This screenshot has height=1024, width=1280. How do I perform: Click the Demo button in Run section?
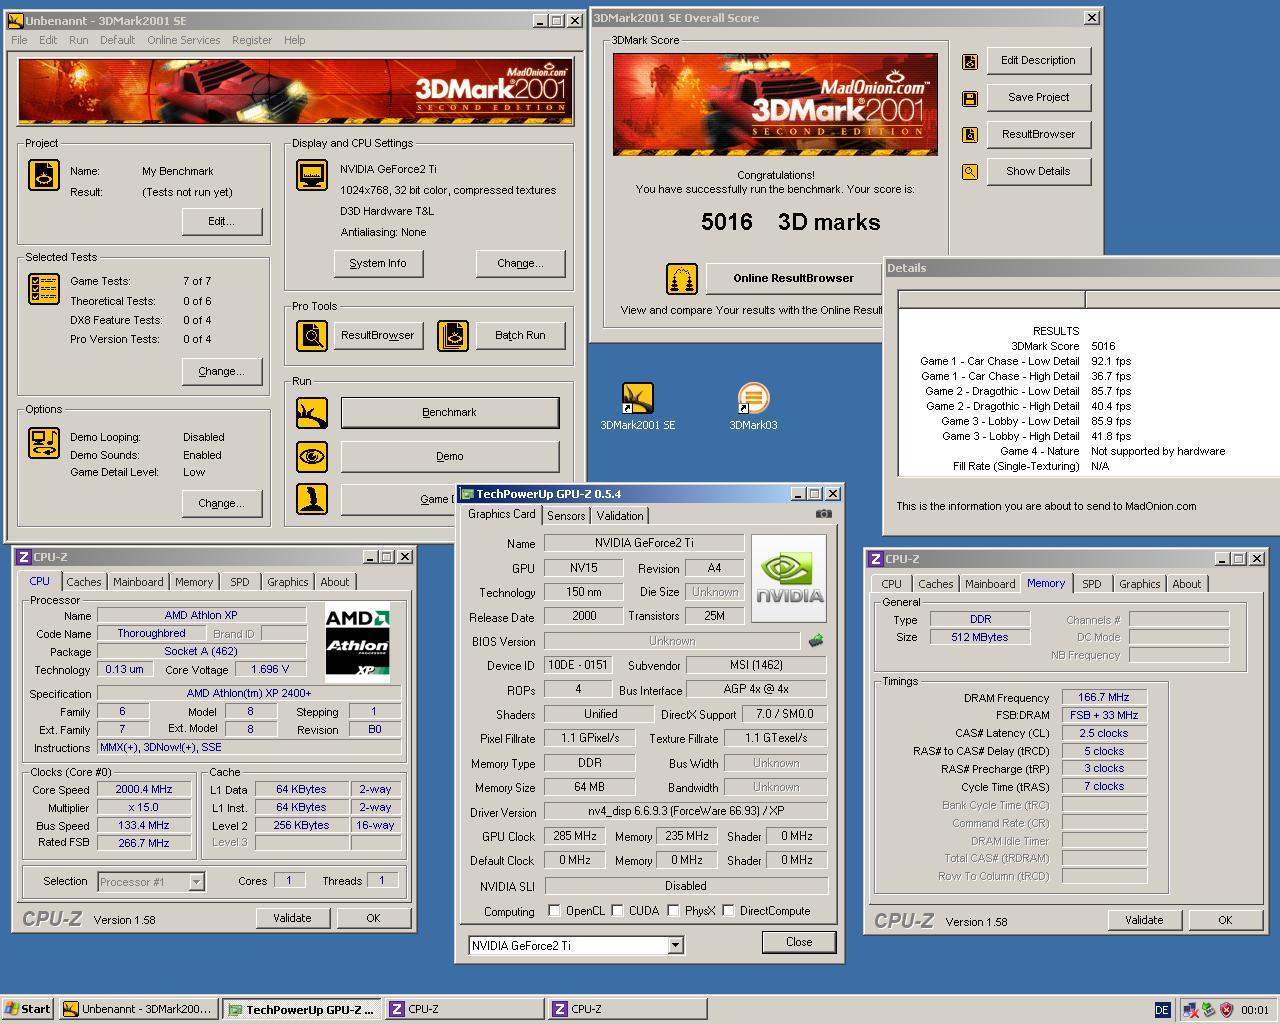[450, 456]
